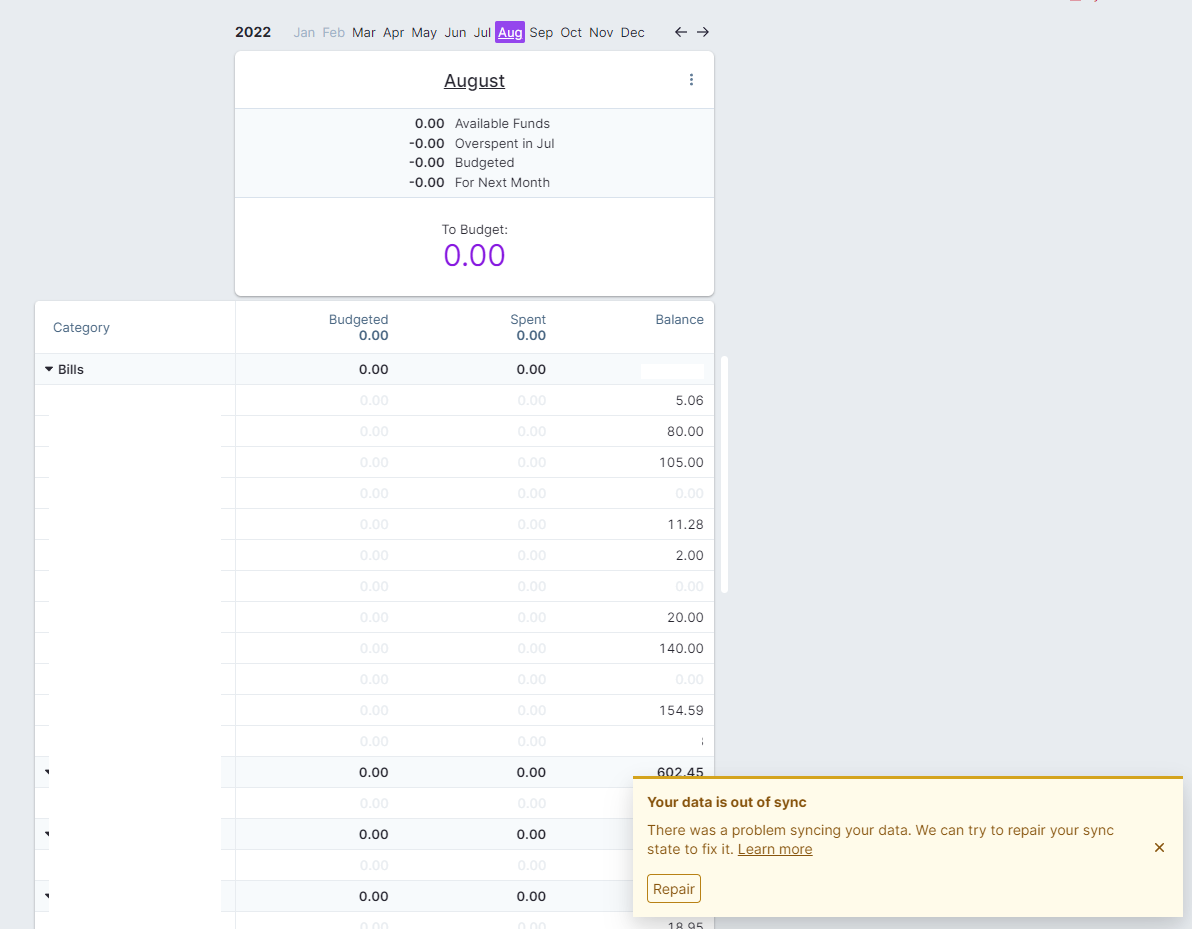
Task: Click the underlined August header
Action: pos(474,80)
